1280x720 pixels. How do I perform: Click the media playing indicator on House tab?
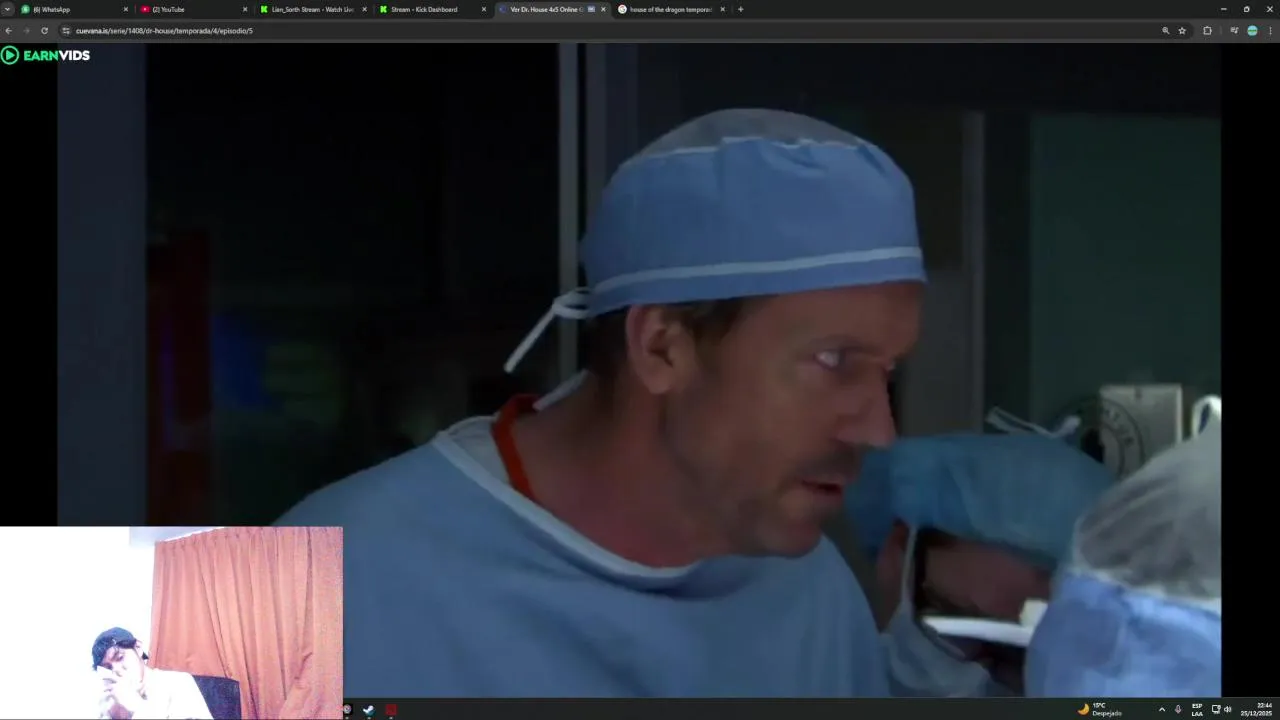591,9
